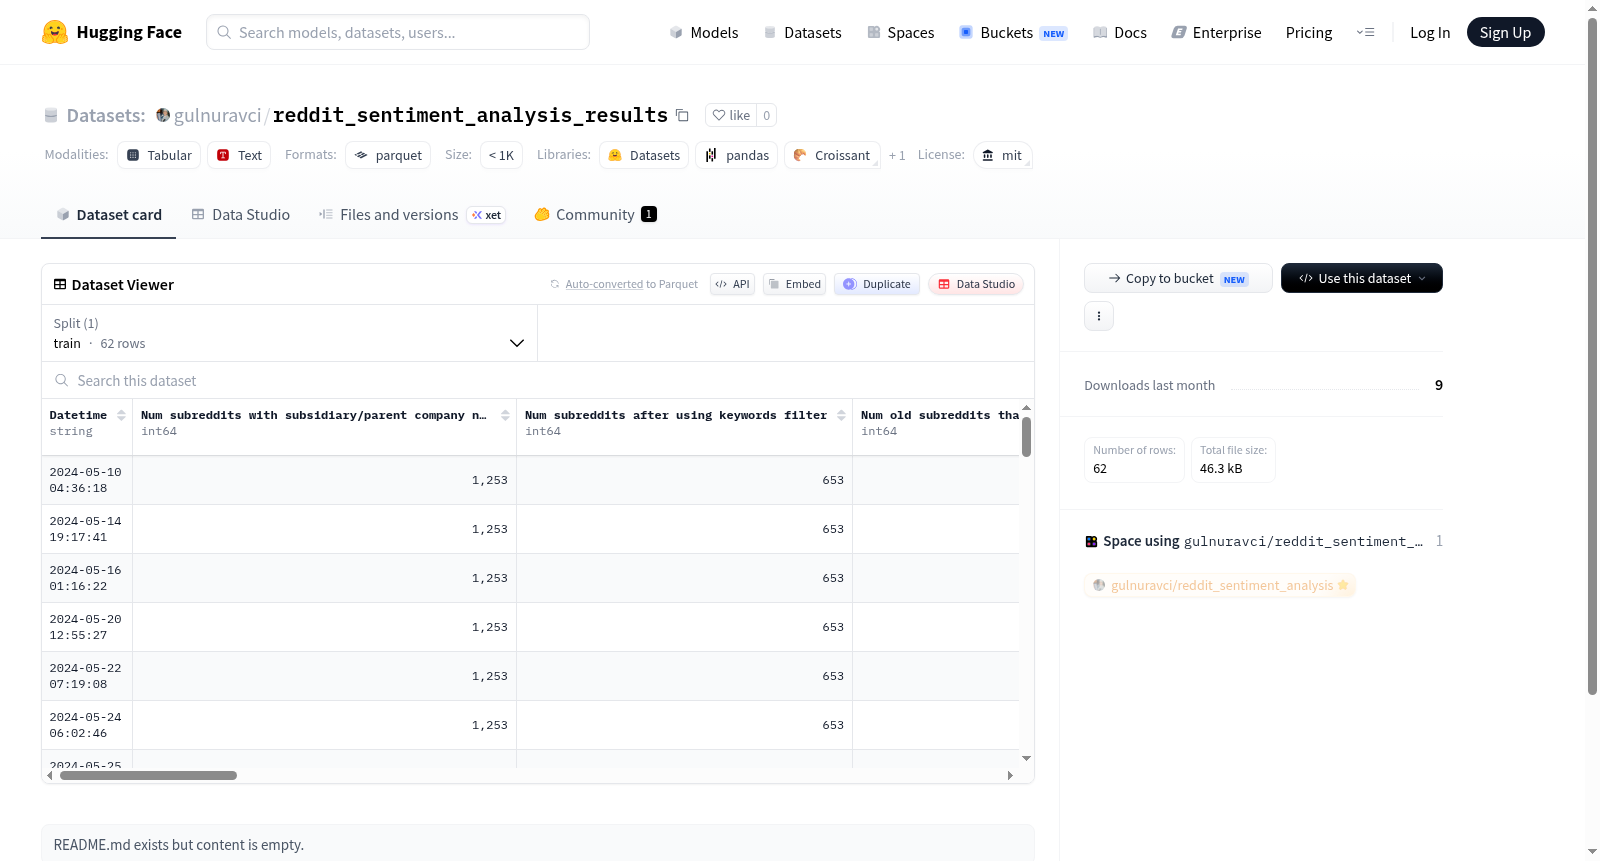
Task: Click the Duplicate button
Action: [x=877, y=284]
